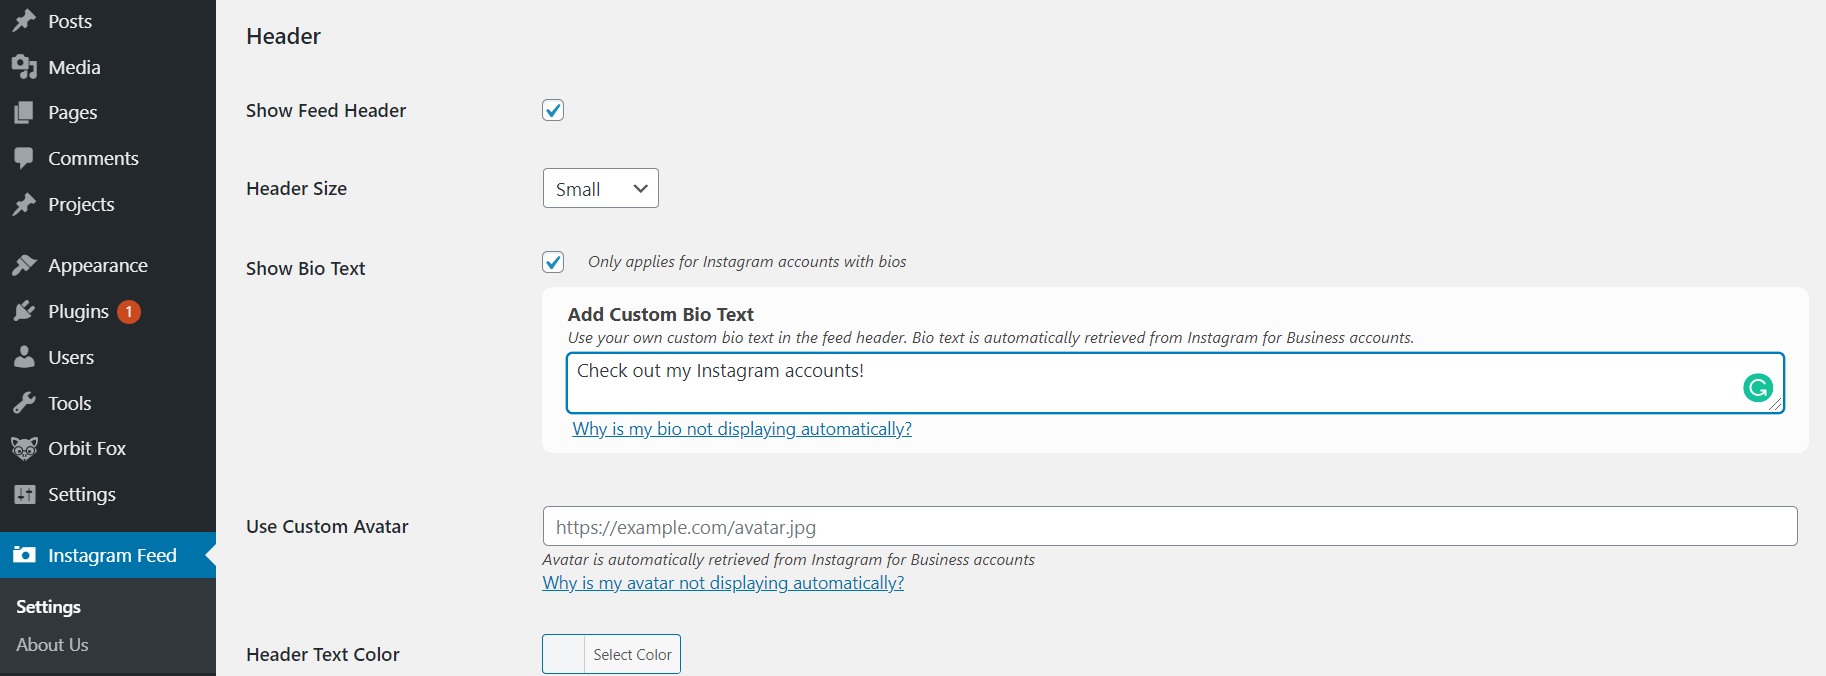The height and width of the screenshot is (676, 1826).
Task: Click the Media library icon
Action: point(24,67)
